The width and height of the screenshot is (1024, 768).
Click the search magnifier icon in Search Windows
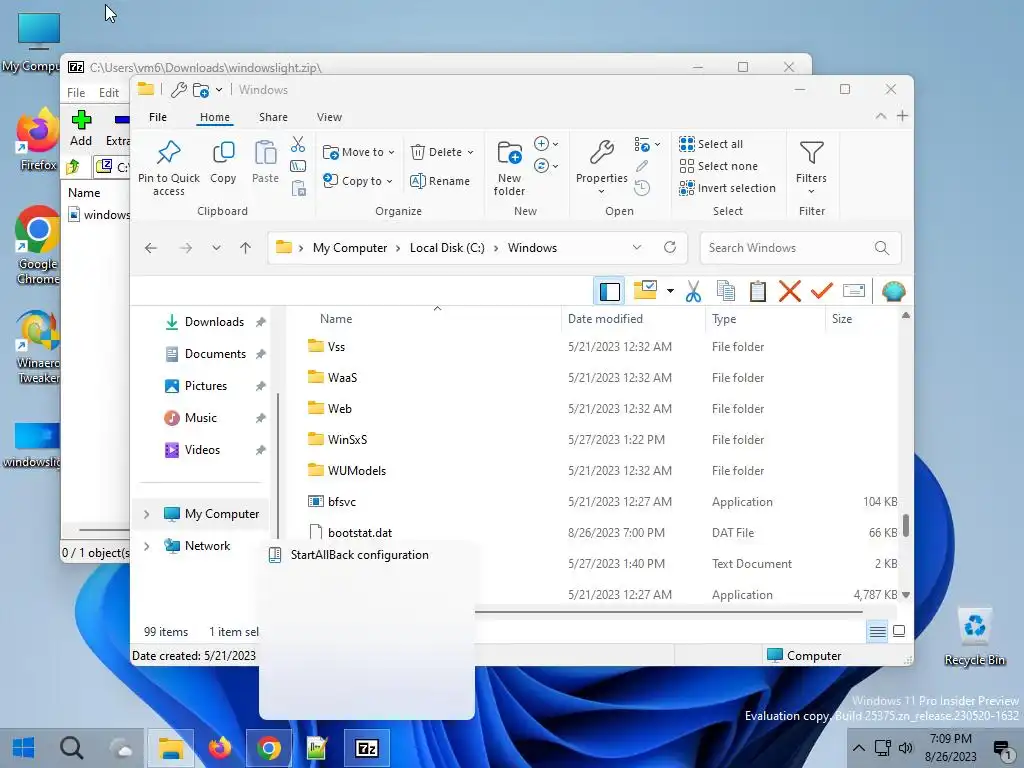point(882,248)
